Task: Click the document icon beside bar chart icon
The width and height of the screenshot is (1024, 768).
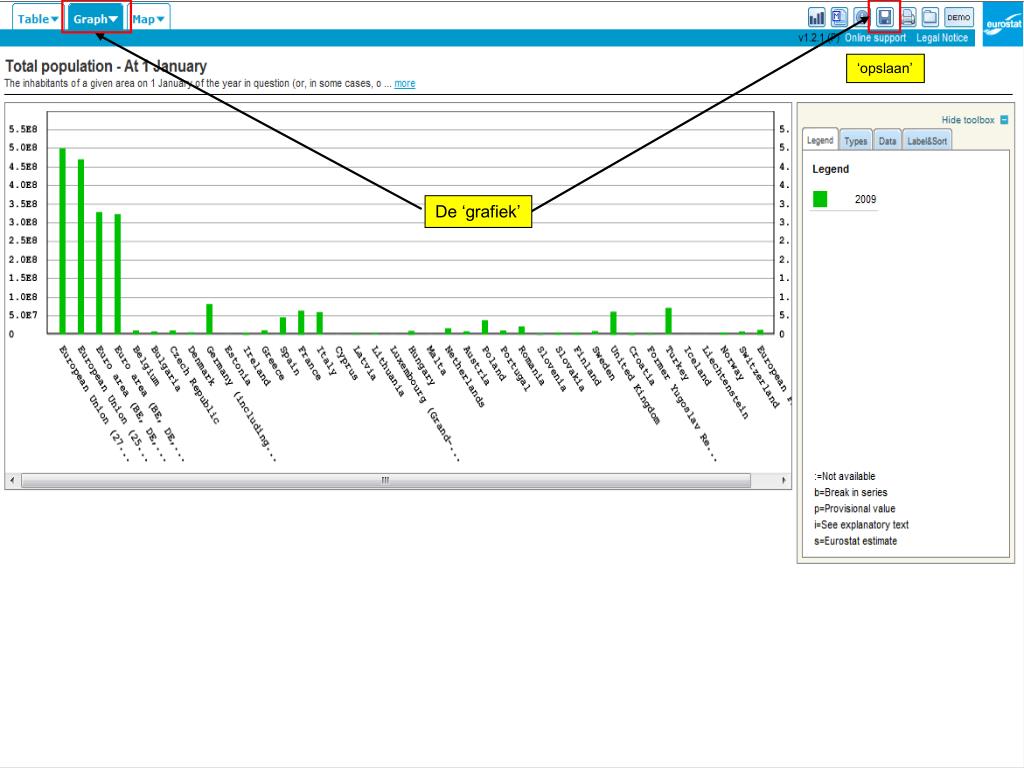Action: [x=839, y=18]
